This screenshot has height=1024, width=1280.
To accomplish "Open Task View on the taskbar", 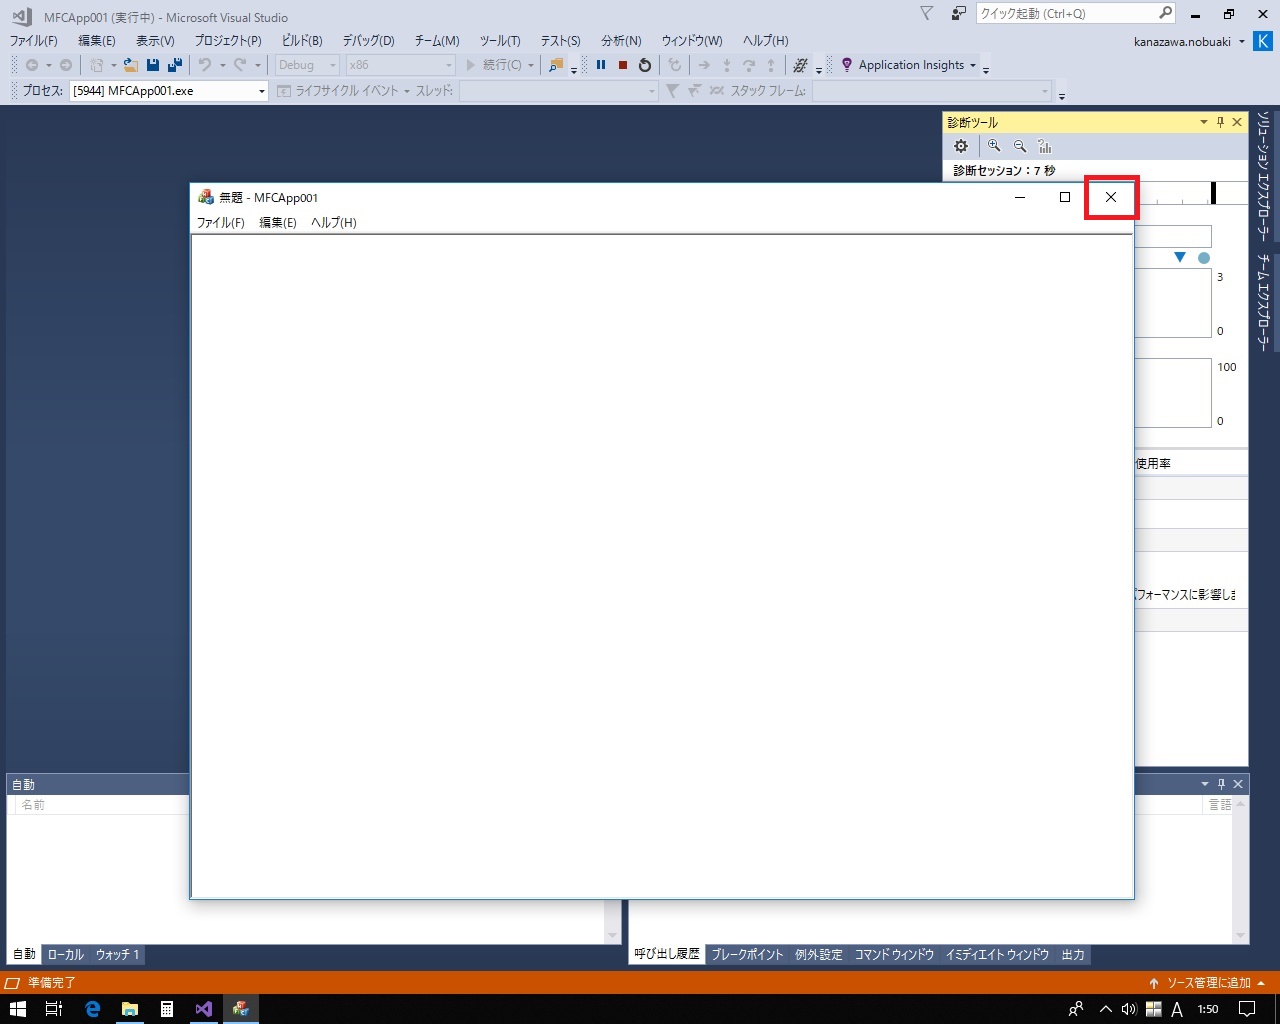I will tap(54, 1009).
